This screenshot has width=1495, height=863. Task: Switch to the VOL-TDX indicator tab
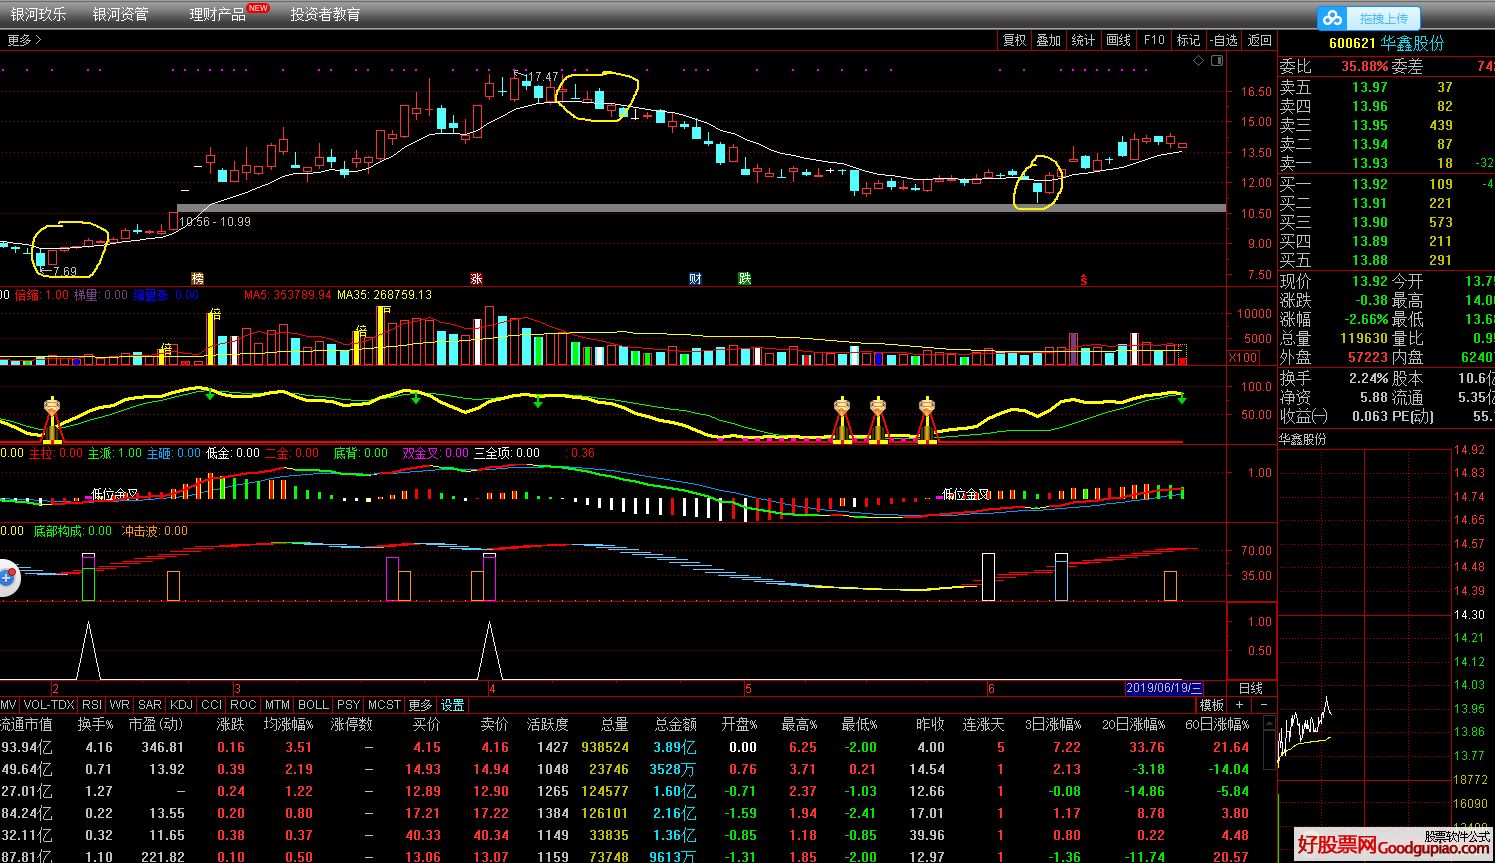[49, 705]
